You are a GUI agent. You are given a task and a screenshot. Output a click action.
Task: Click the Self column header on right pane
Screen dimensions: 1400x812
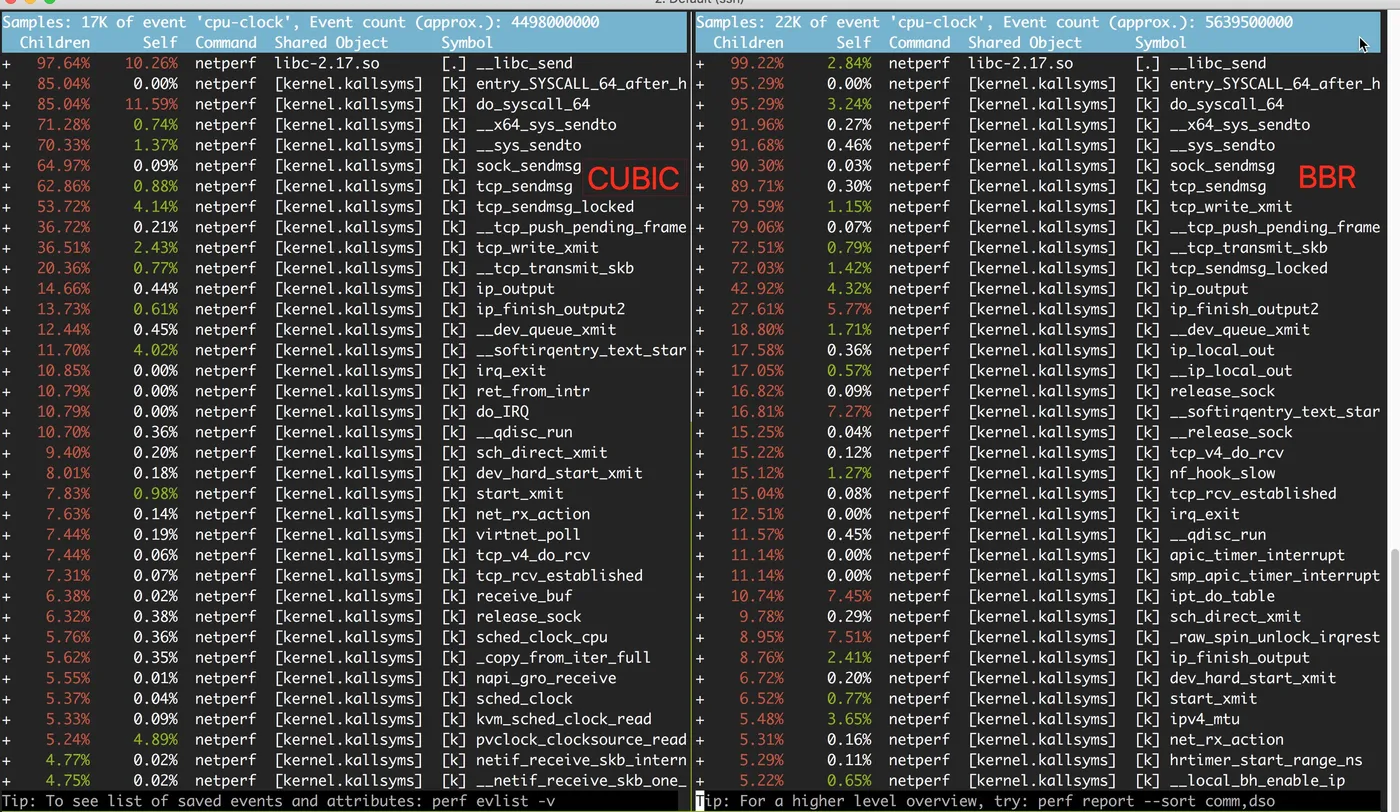(853, 42)
